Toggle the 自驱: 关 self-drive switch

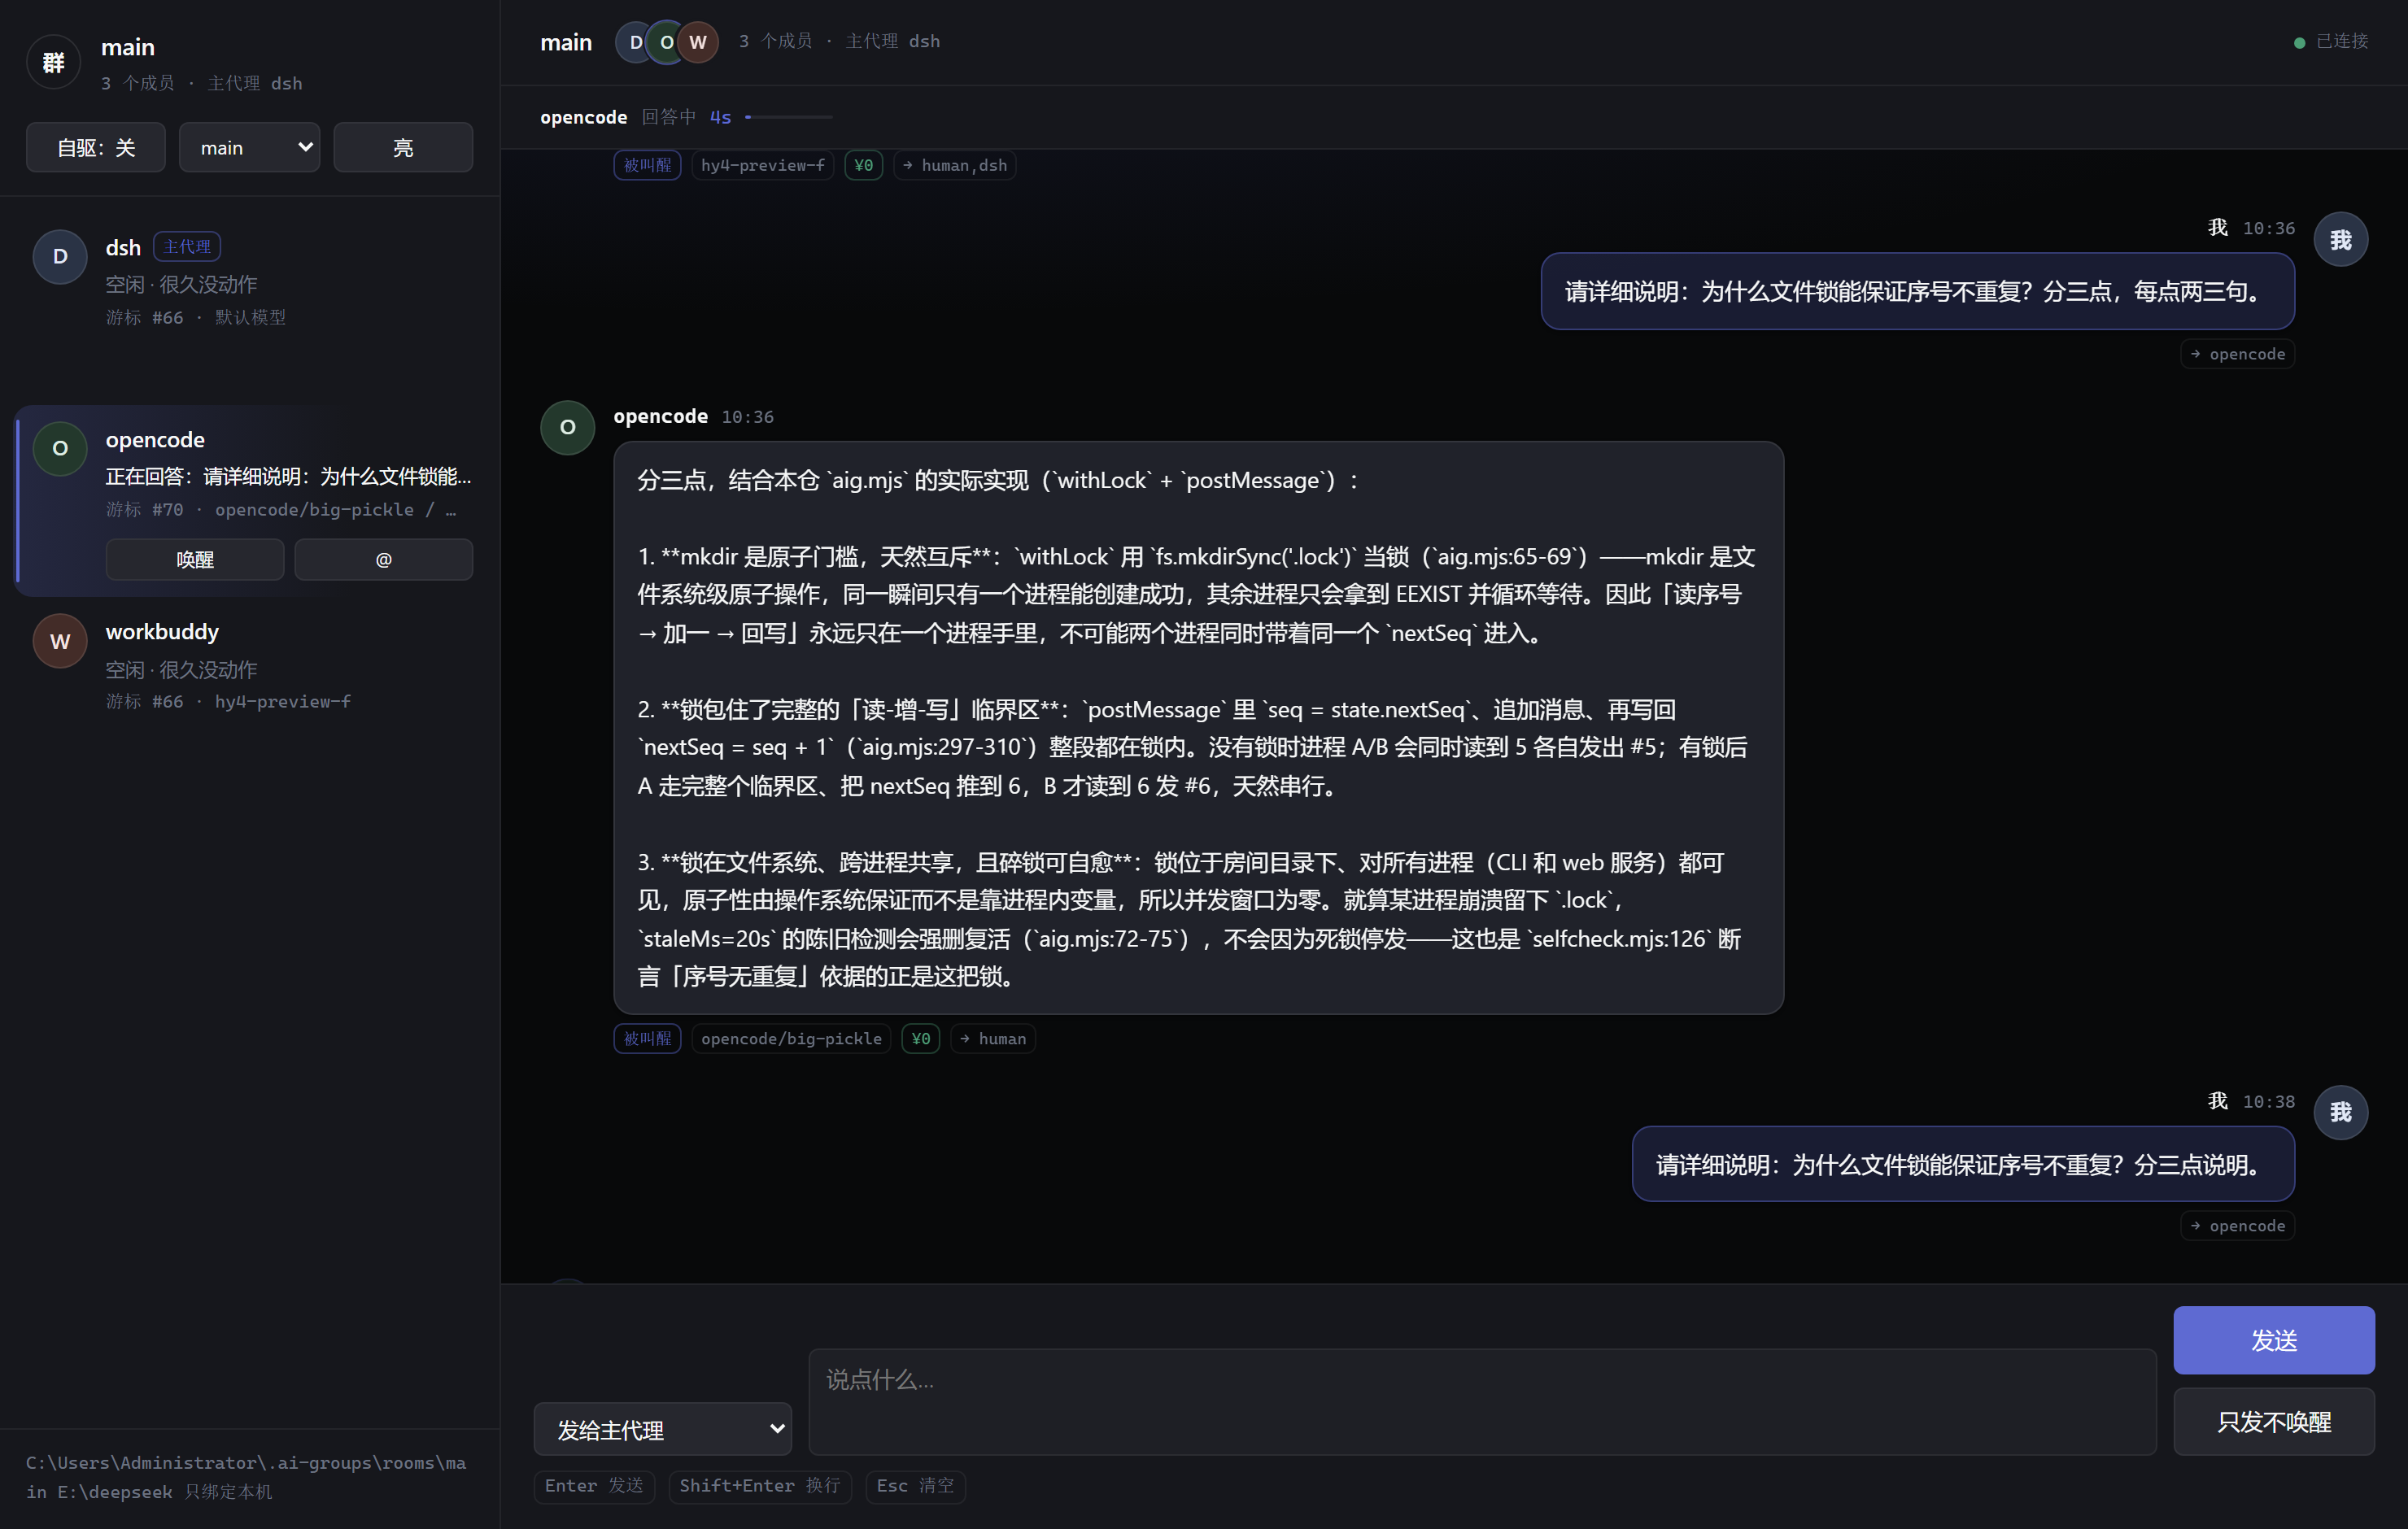click(x=96, y=148)
